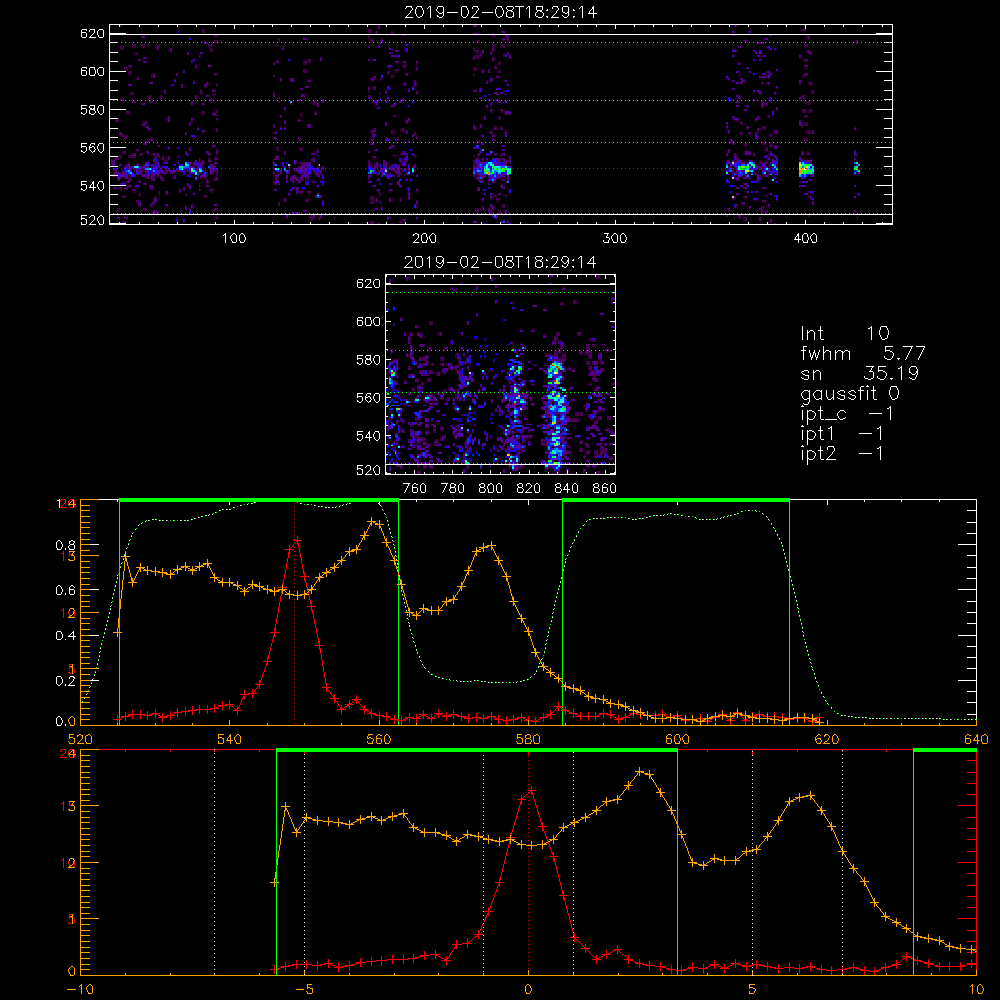Click x-axis label "300" under top spectrogram
The width and height of the screenshot is (1000, 1000).
[615, 239]
